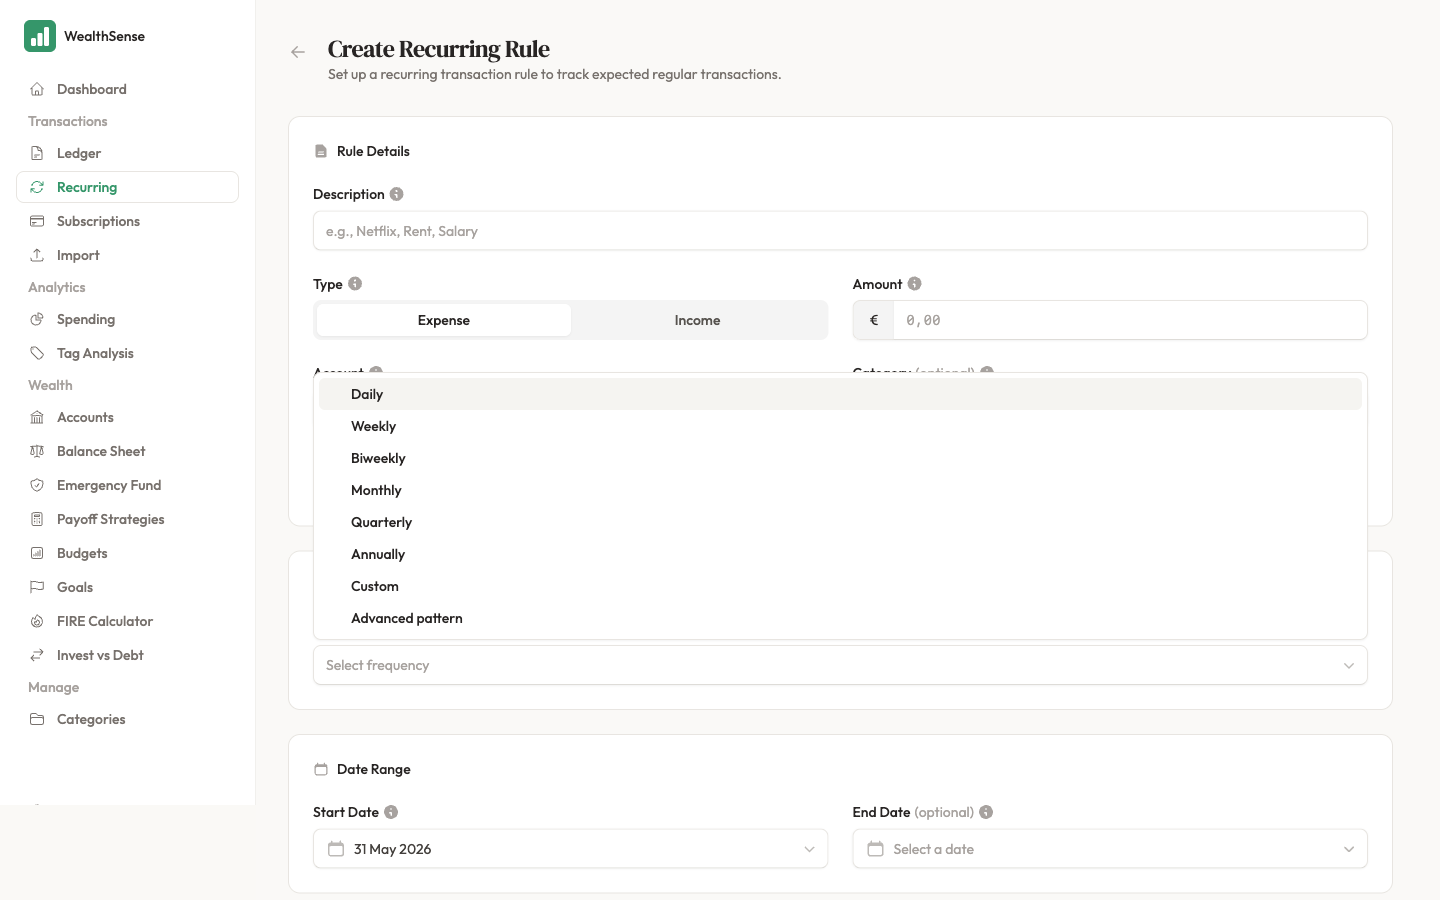Click the Spending pie chart icon
1440x900 pixels.
37,319
